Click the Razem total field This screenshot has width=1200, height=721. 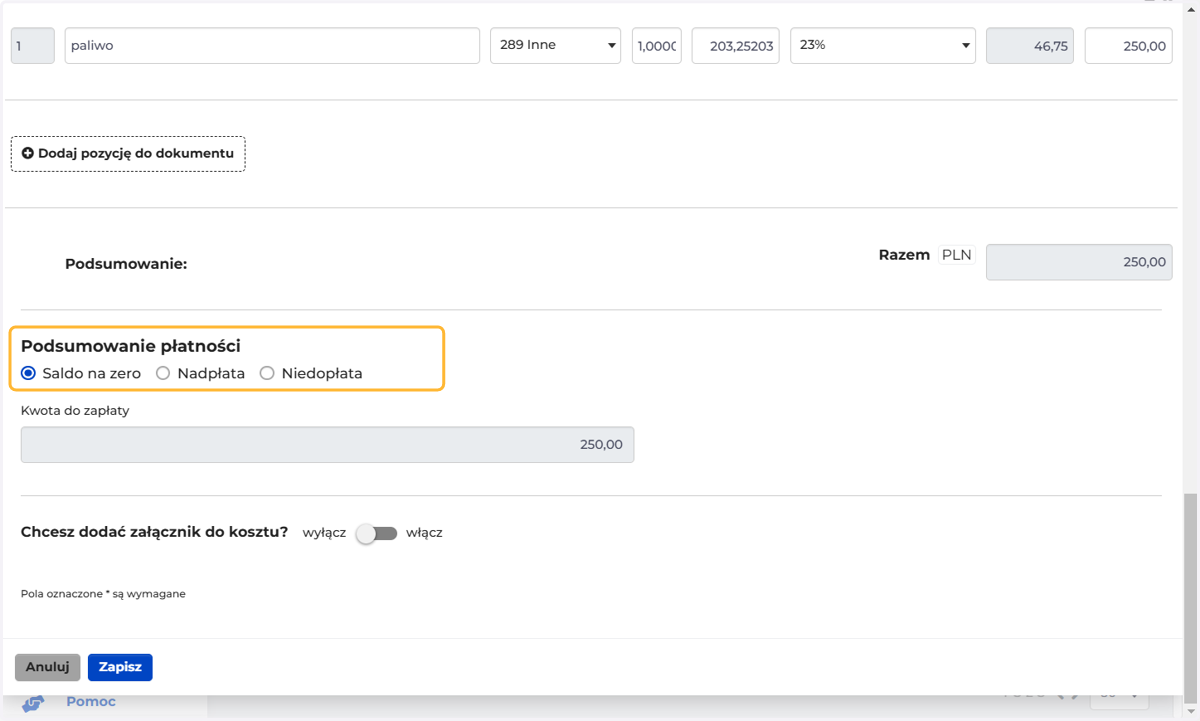(x=1079, y=262)
